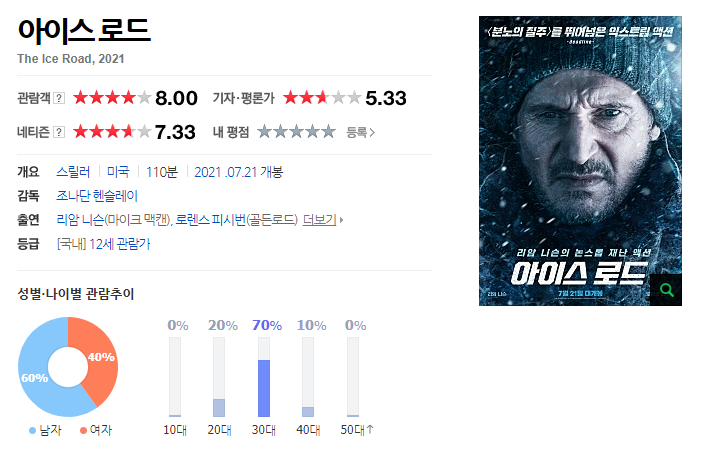Open the 스릴러 genre link

point(73,172)
